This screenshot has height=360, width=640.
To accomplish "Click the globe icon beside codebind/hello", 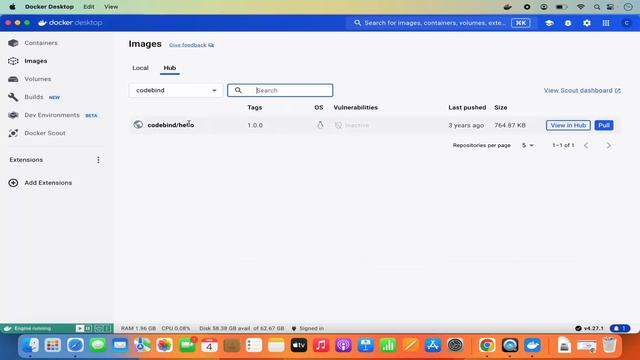I will click(138, 125).
